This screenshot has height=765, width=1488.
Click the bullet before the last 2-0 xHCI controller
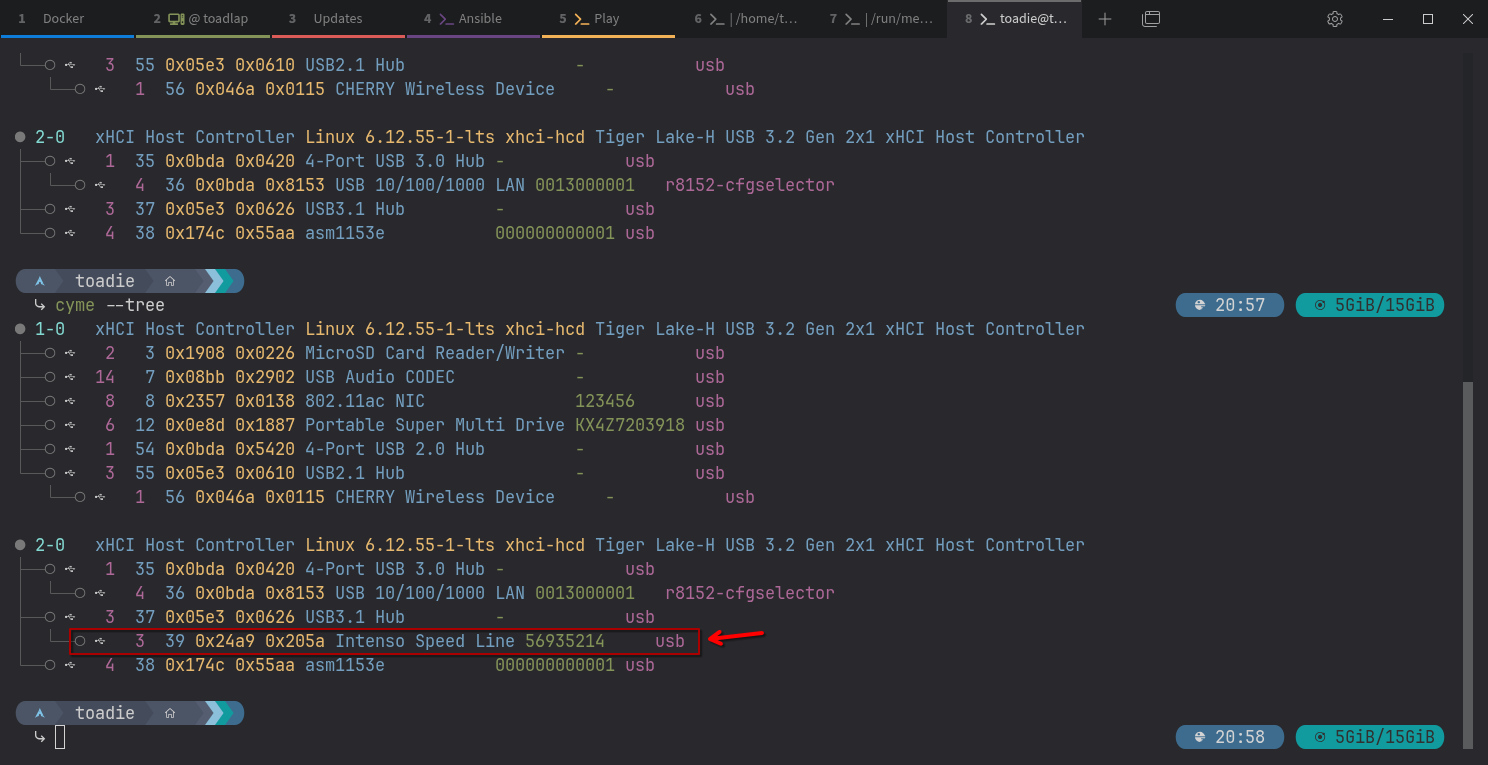click(x=20, y=545)
